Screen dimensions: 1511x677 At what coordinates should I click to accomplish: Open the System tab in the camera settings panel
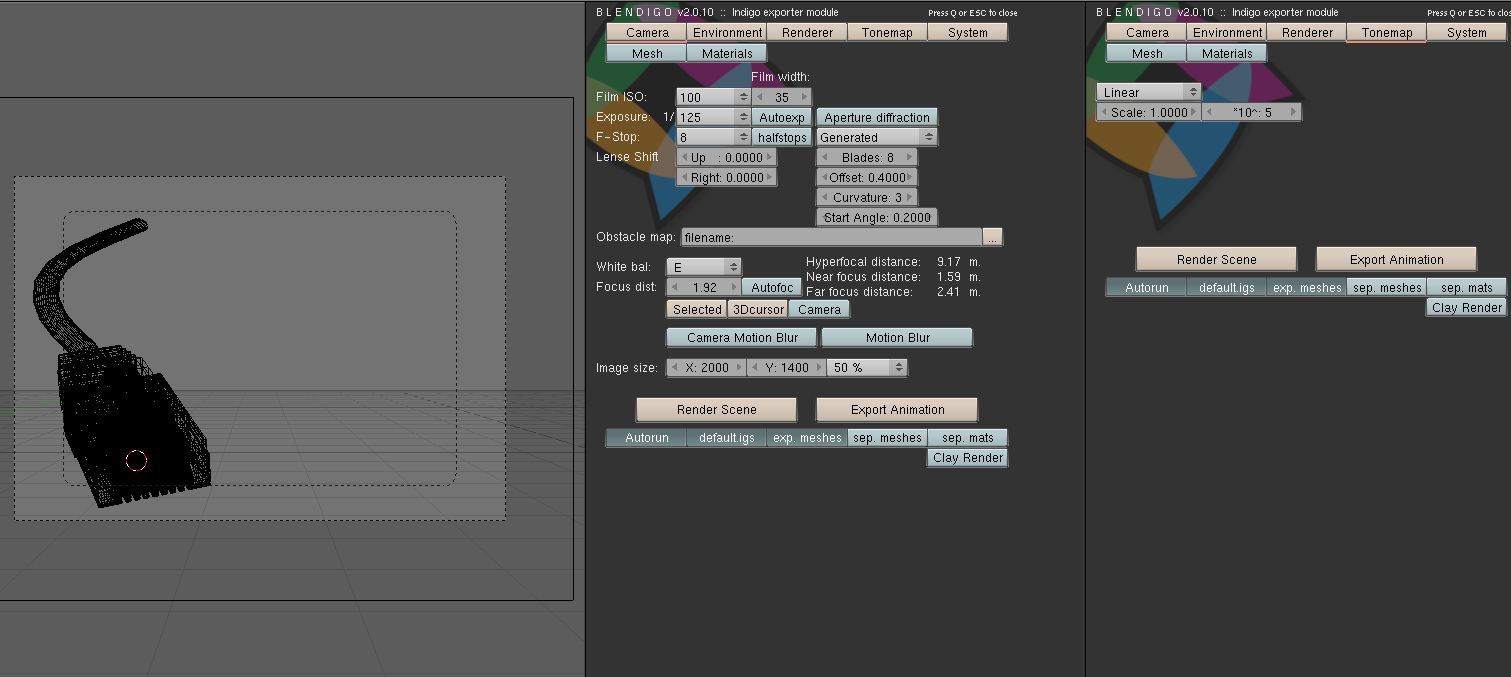pos(967,32)
